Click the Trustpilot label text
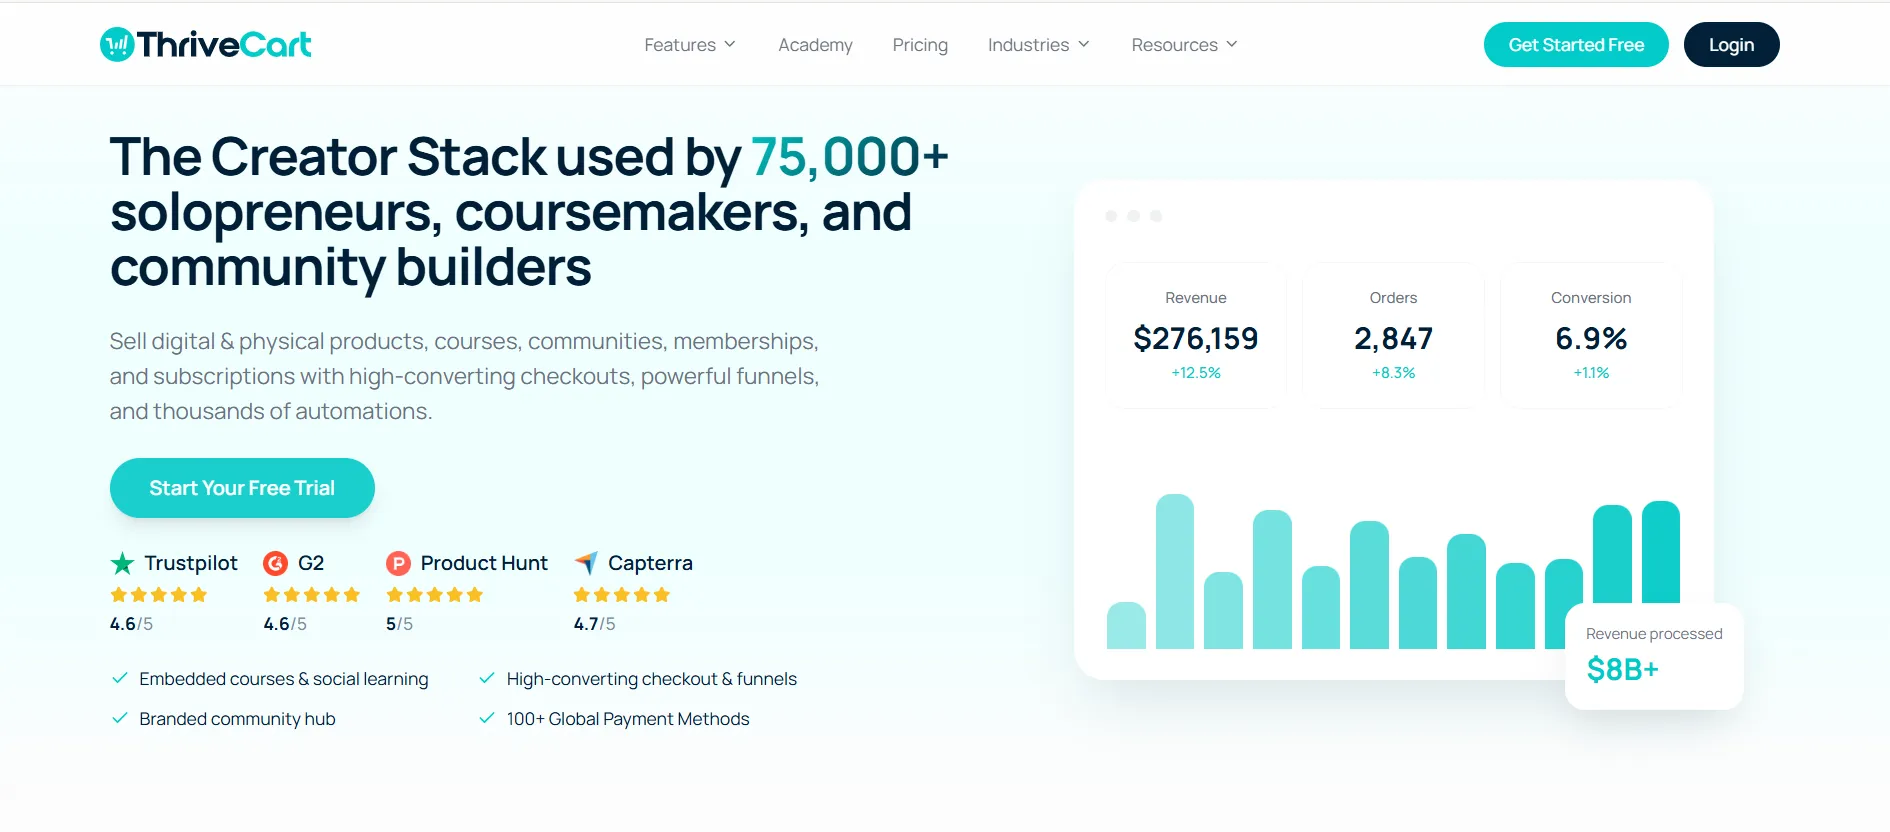The height and width of the screenshot is (832, 1890). click(191, 563)
